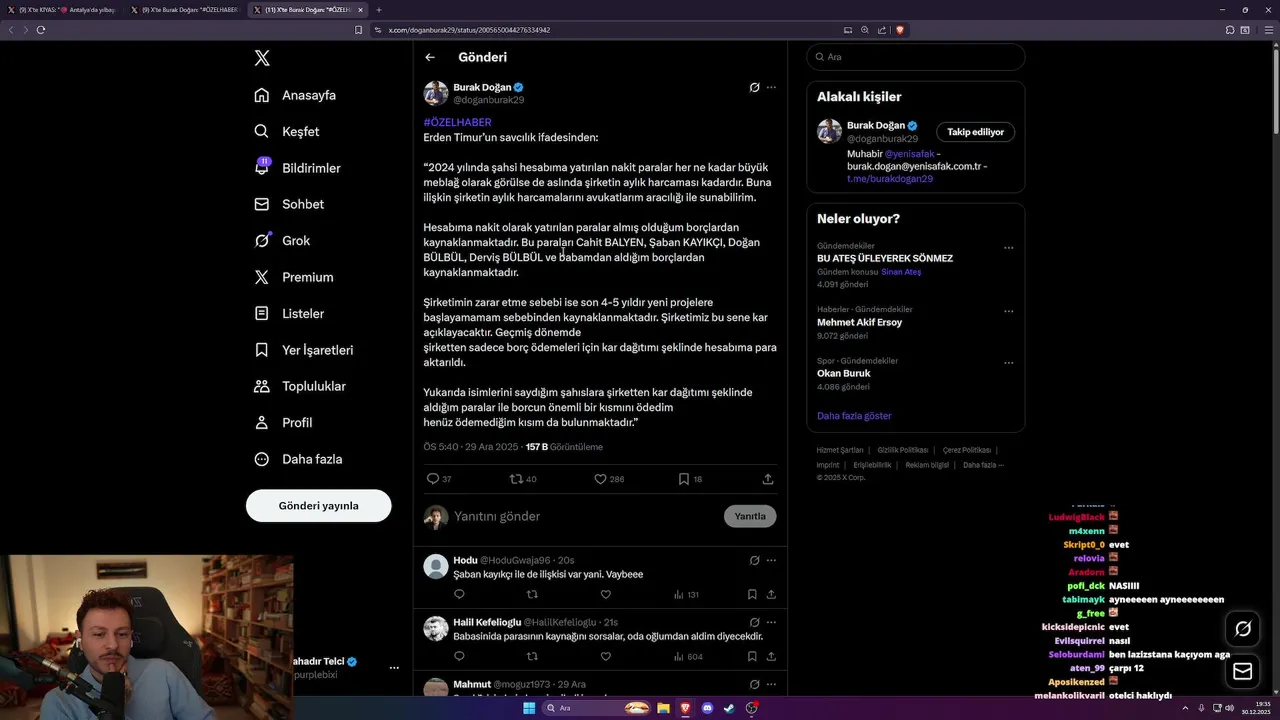
Task: Open Steam from taskbar
Action: tap(729, 708)
